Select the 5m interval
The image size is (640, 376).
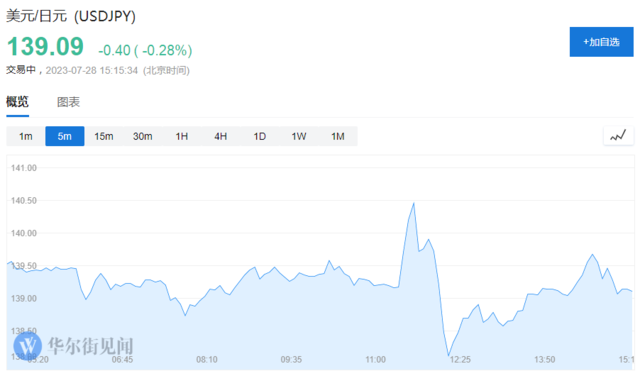click(x=64, y=136)
